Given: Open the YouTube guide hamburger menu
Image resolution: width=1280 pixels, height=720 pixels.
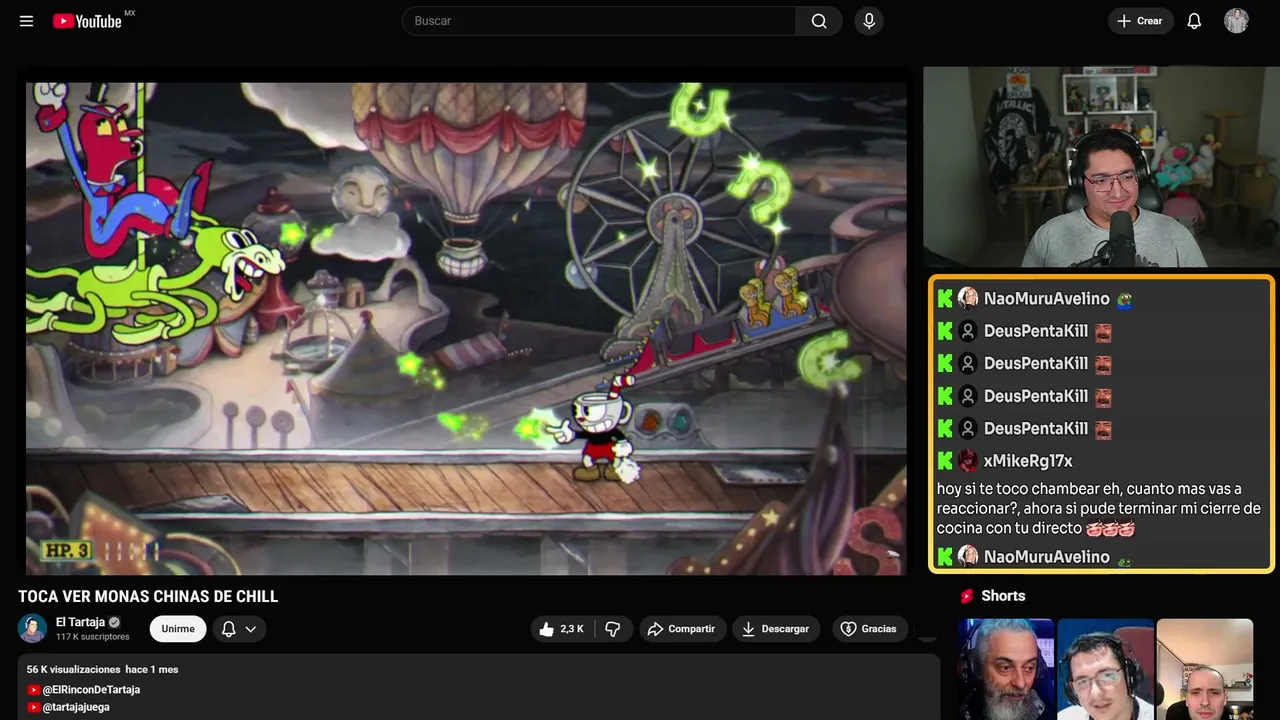Looking at the screenshot, I should (26, 21).
